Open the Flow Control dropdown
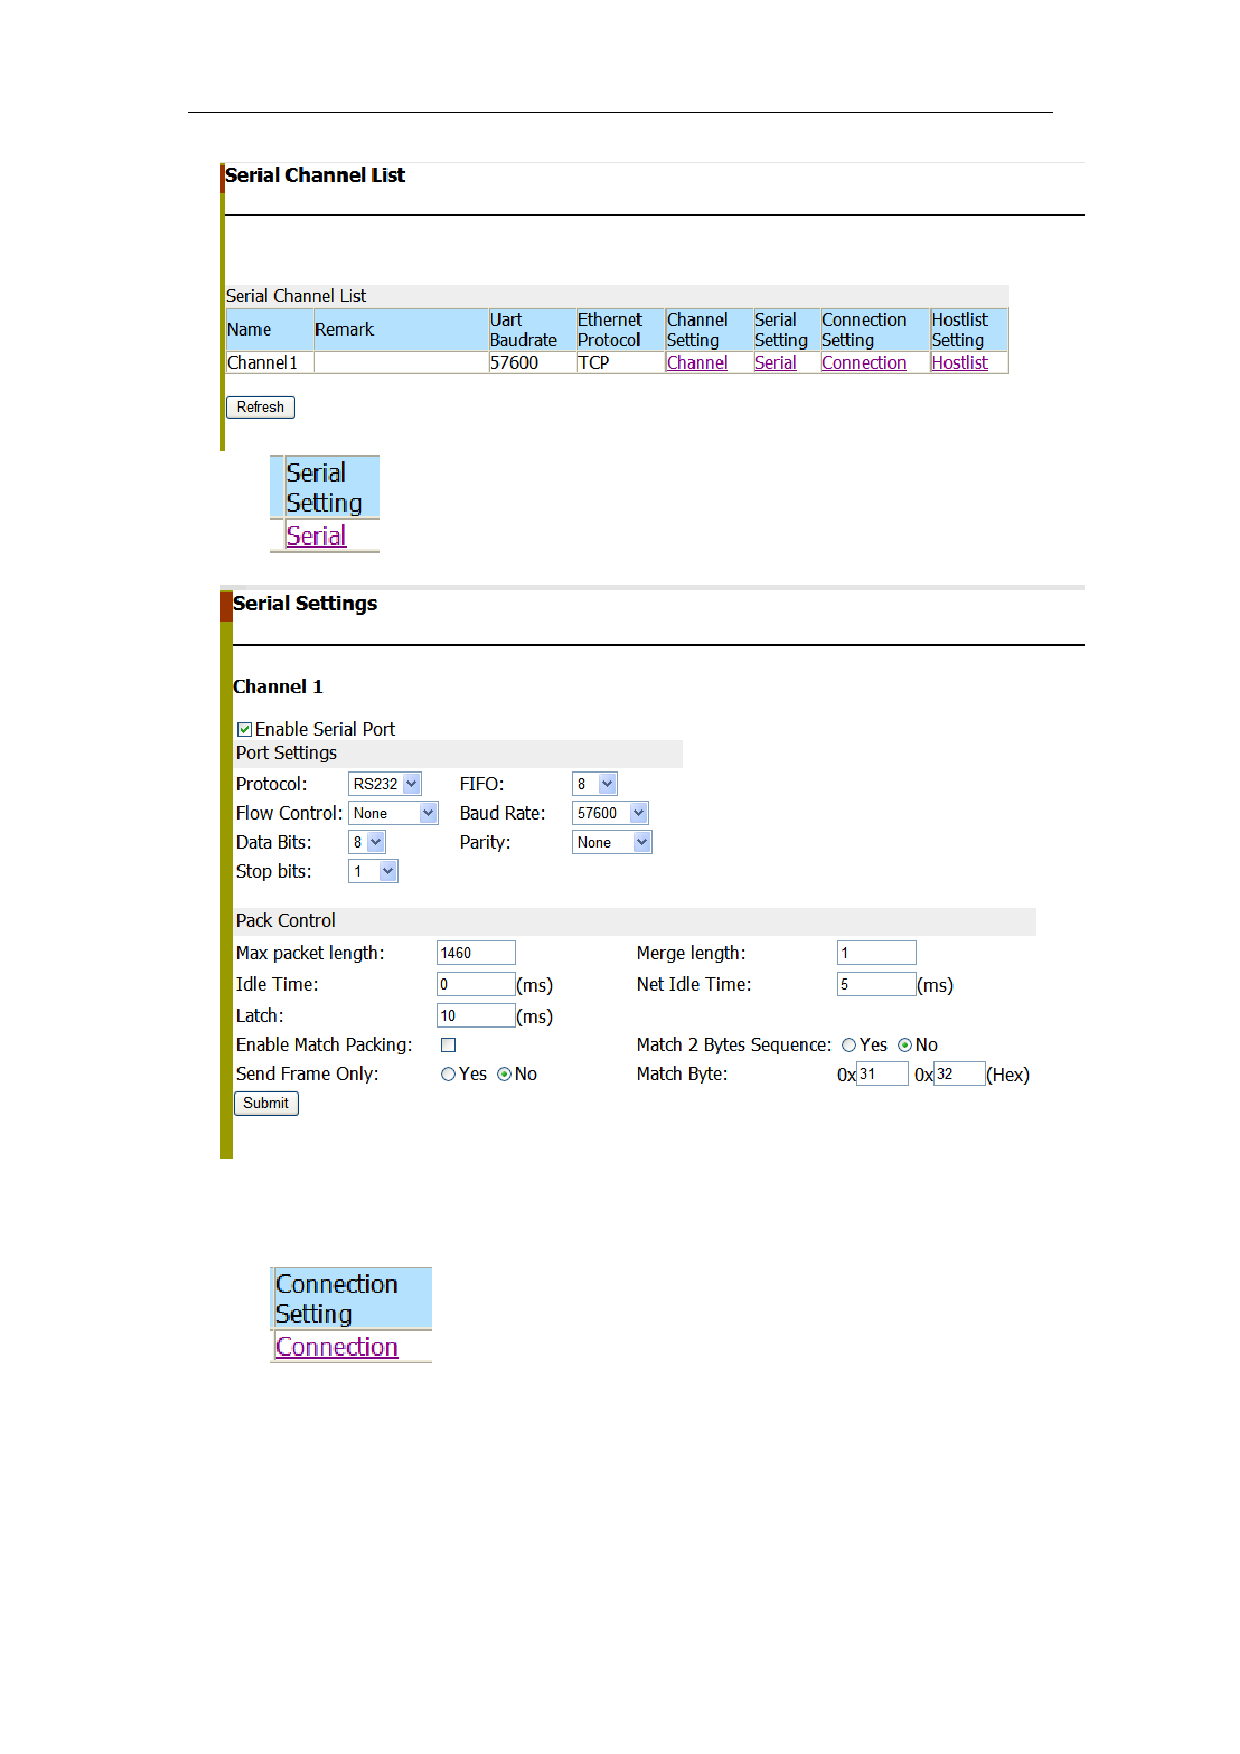 (393, 813)
